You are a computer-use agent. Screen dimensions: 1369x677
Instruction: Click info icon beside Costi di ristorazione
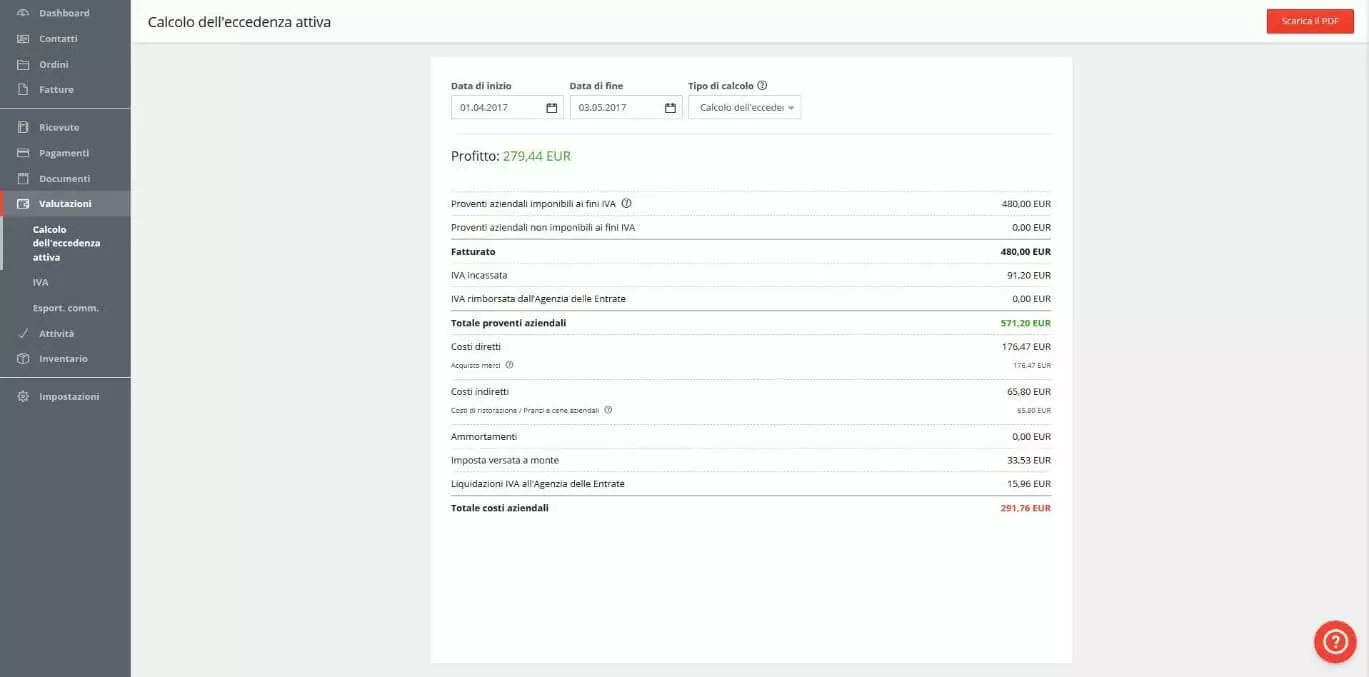pos(608,410)
